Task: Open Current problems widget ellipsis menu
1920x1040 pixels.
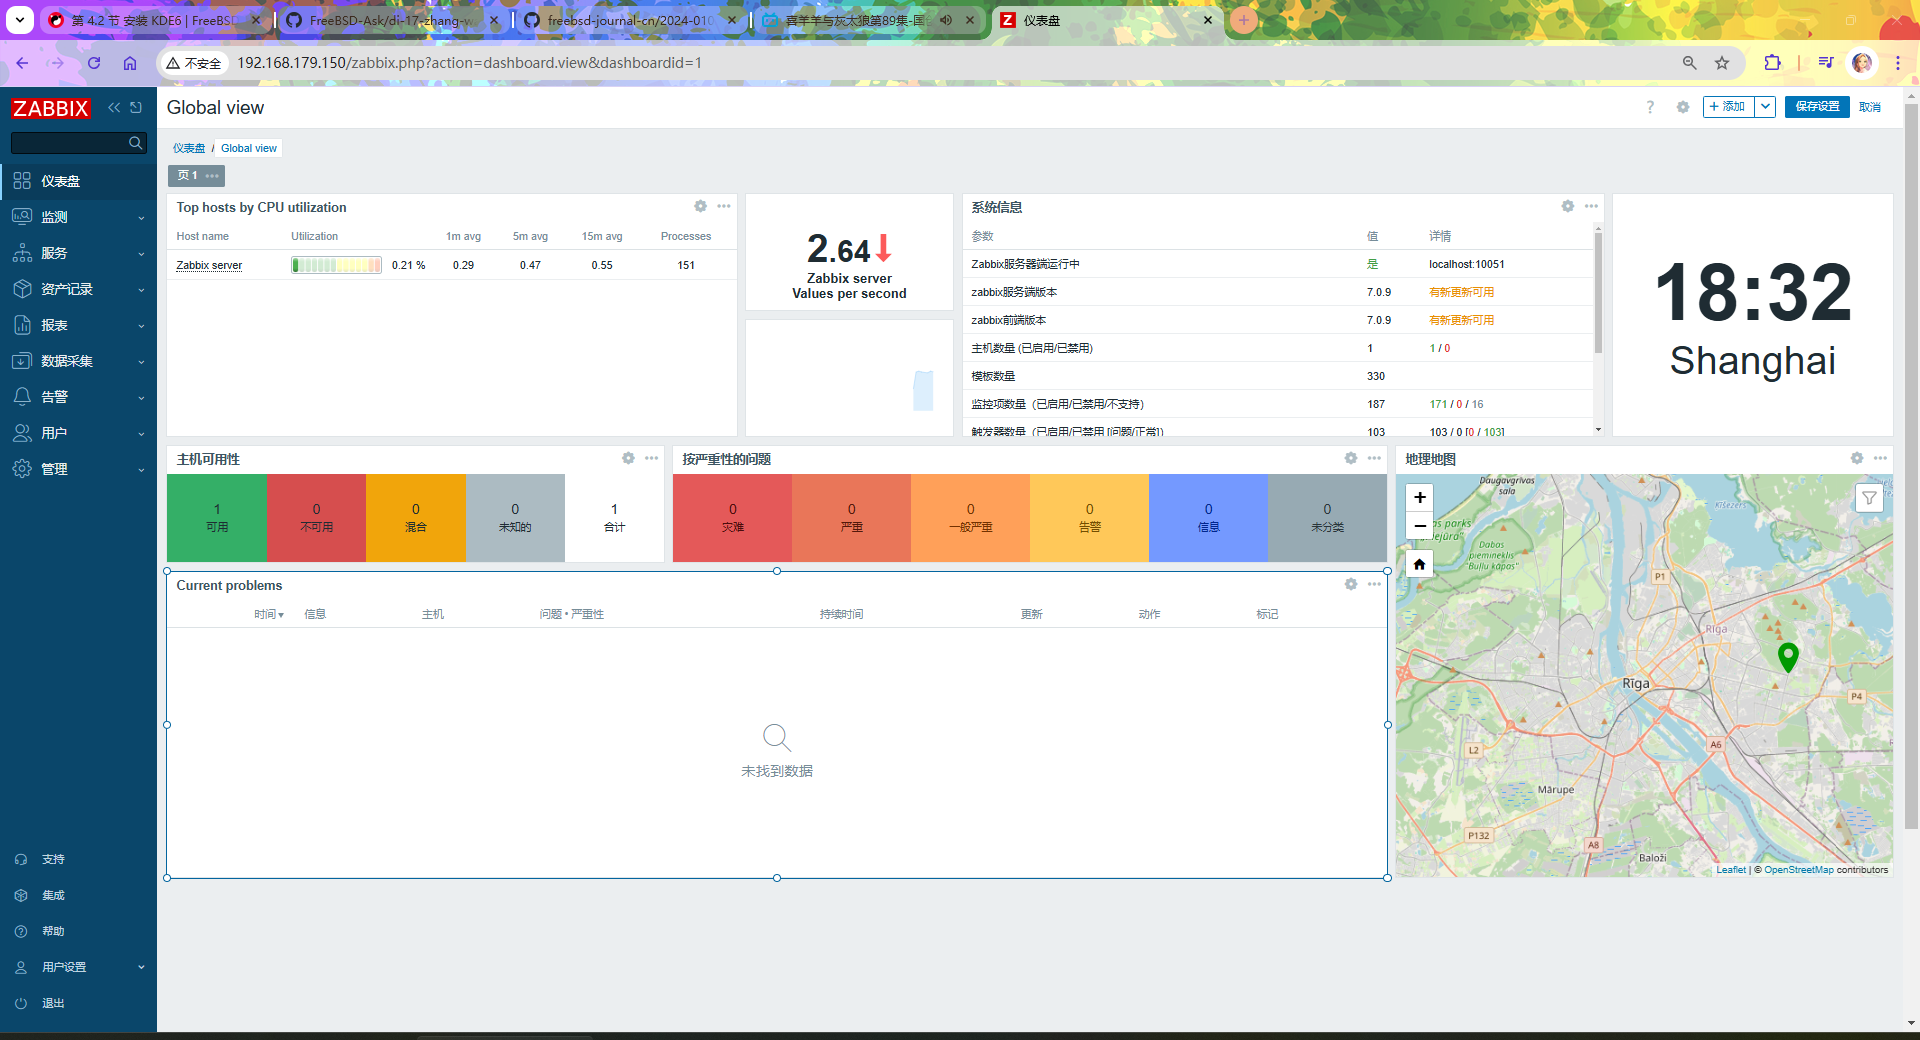Action: (1374, 584)
